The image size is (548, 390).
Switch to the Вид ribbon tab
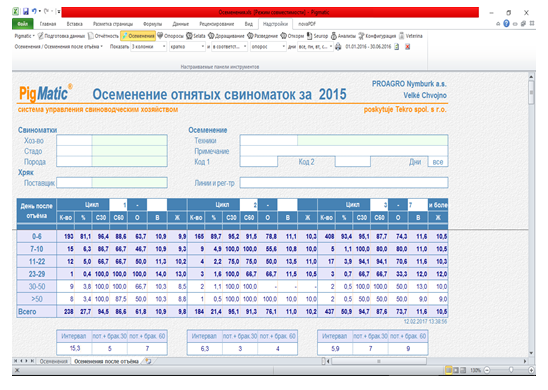(248, 24)
